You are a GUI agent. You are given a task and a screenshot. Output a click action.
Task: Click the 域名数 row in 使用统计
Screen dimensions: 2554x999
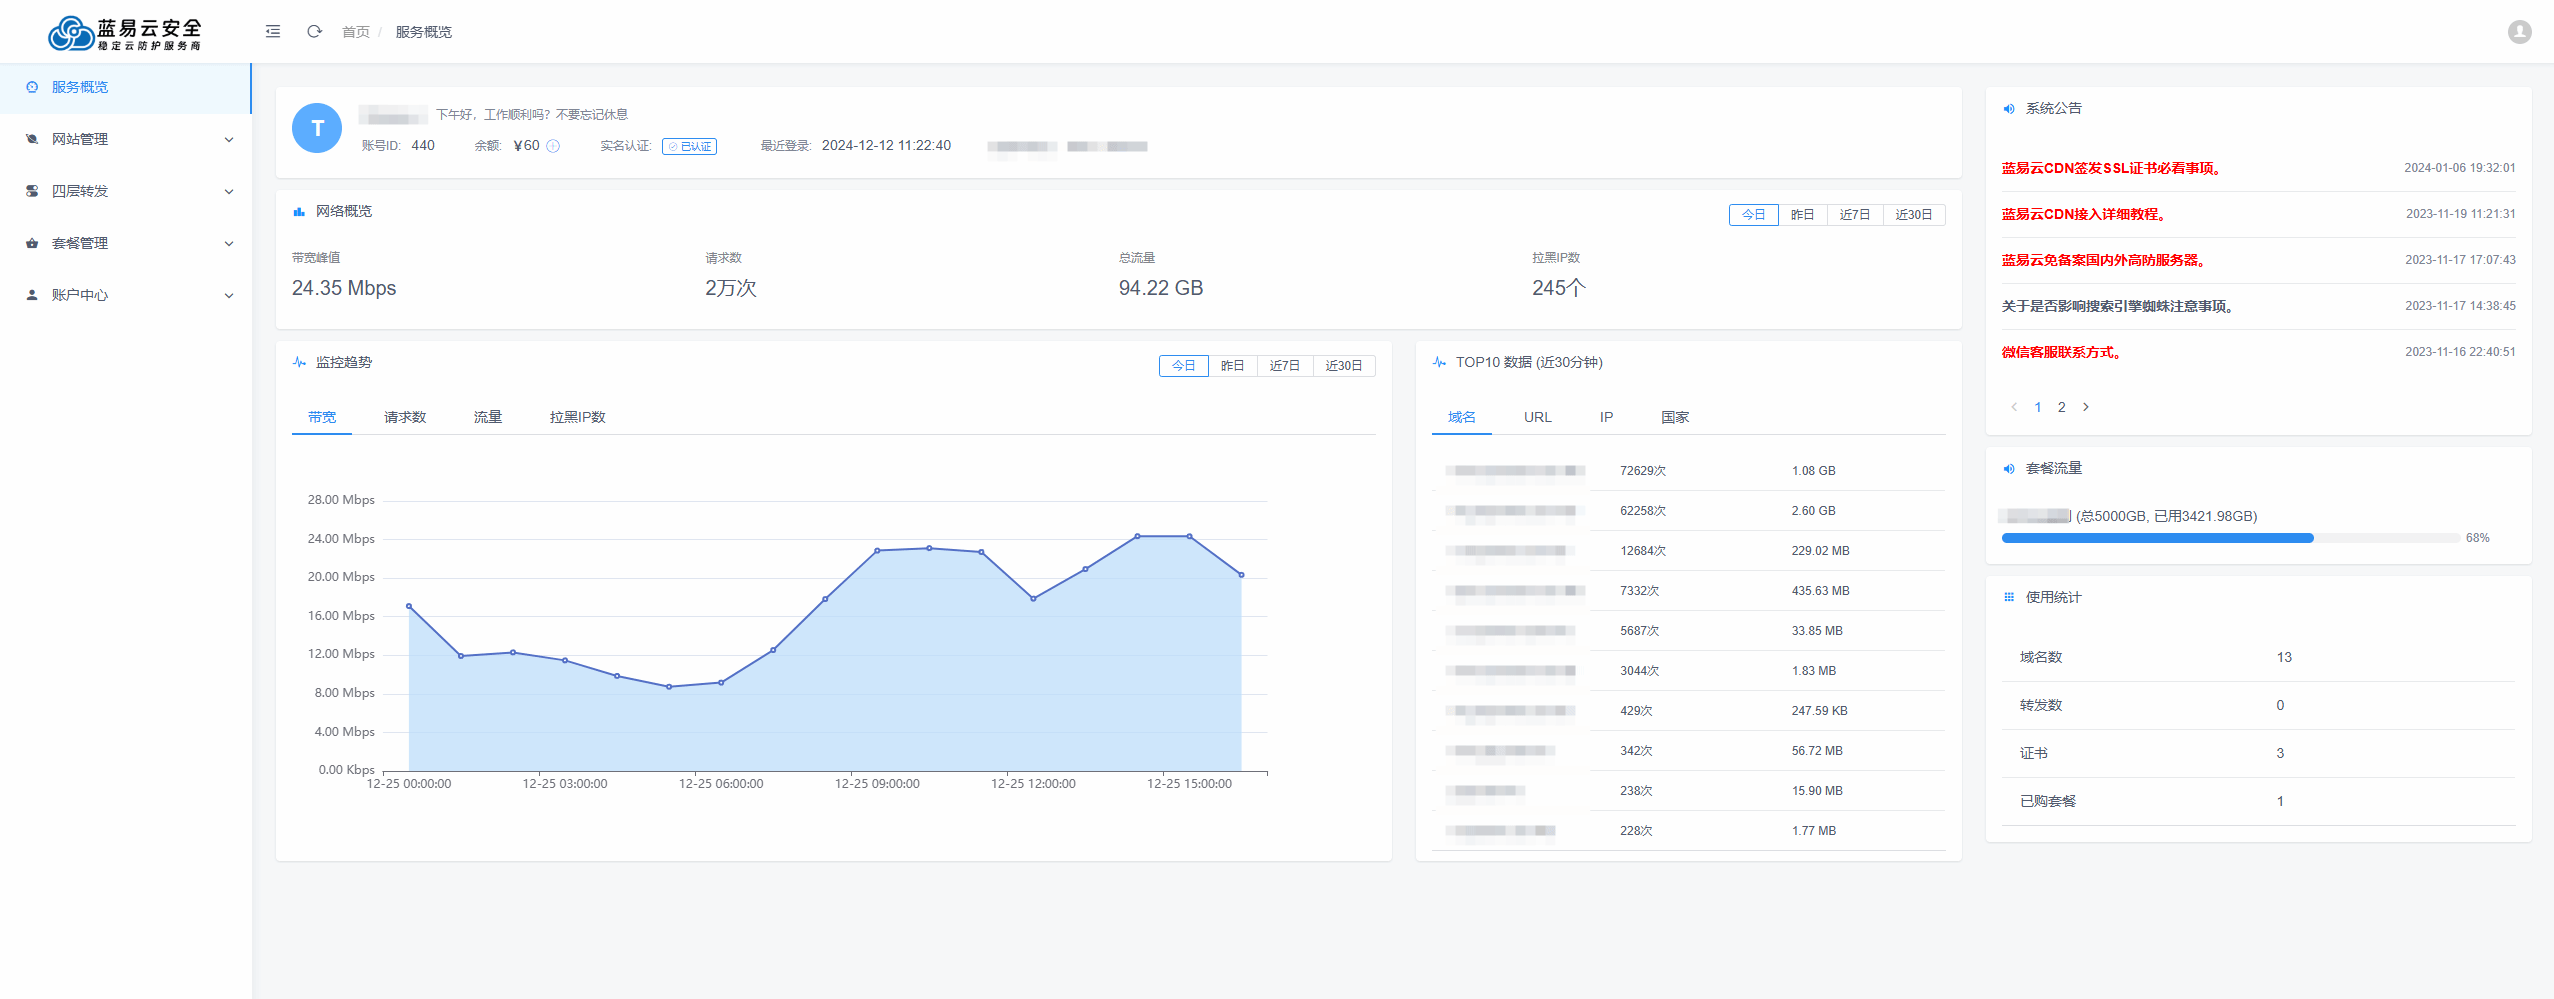pyautogui.click(x=2258, y=657)
